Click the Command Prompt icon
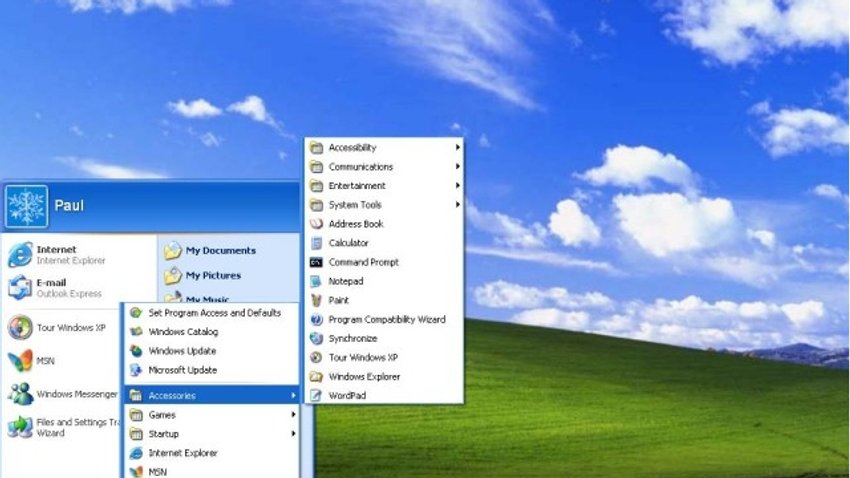This screenshot has height=478, width=850. [x=316, y=262]
